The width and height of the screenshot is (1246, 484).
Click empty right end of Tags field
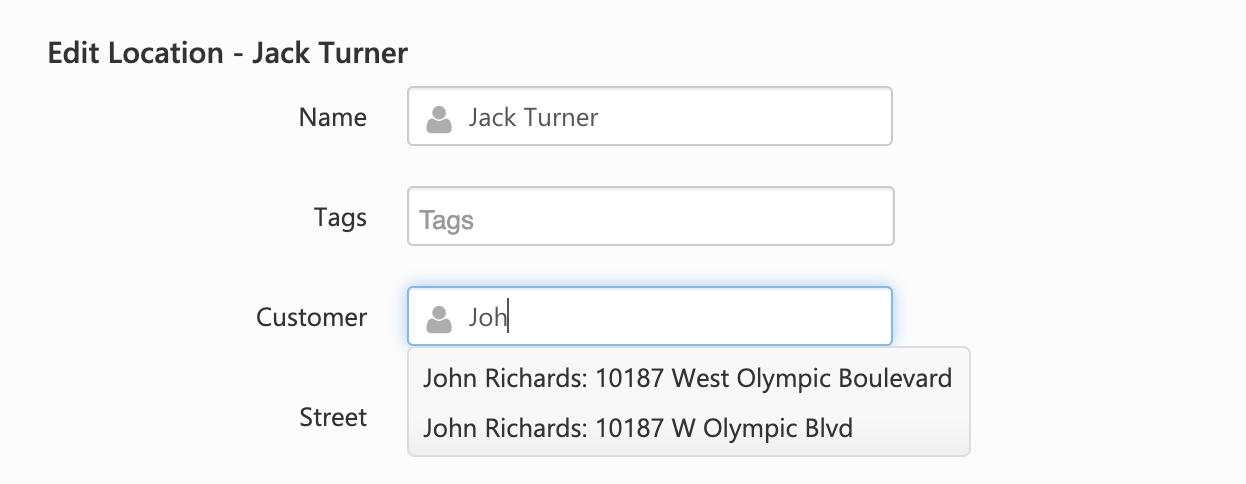[x=840, y=217]
